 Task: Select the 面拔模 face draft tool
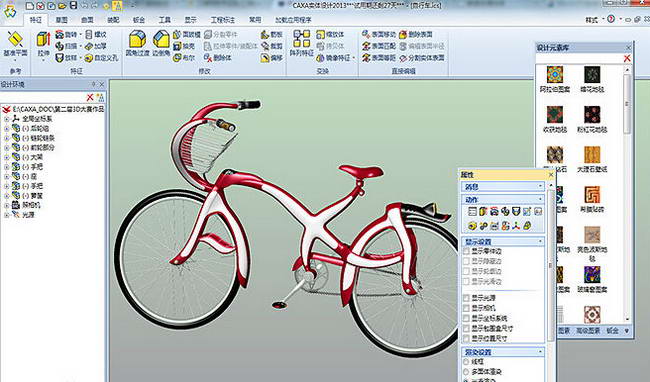(187, 34)
